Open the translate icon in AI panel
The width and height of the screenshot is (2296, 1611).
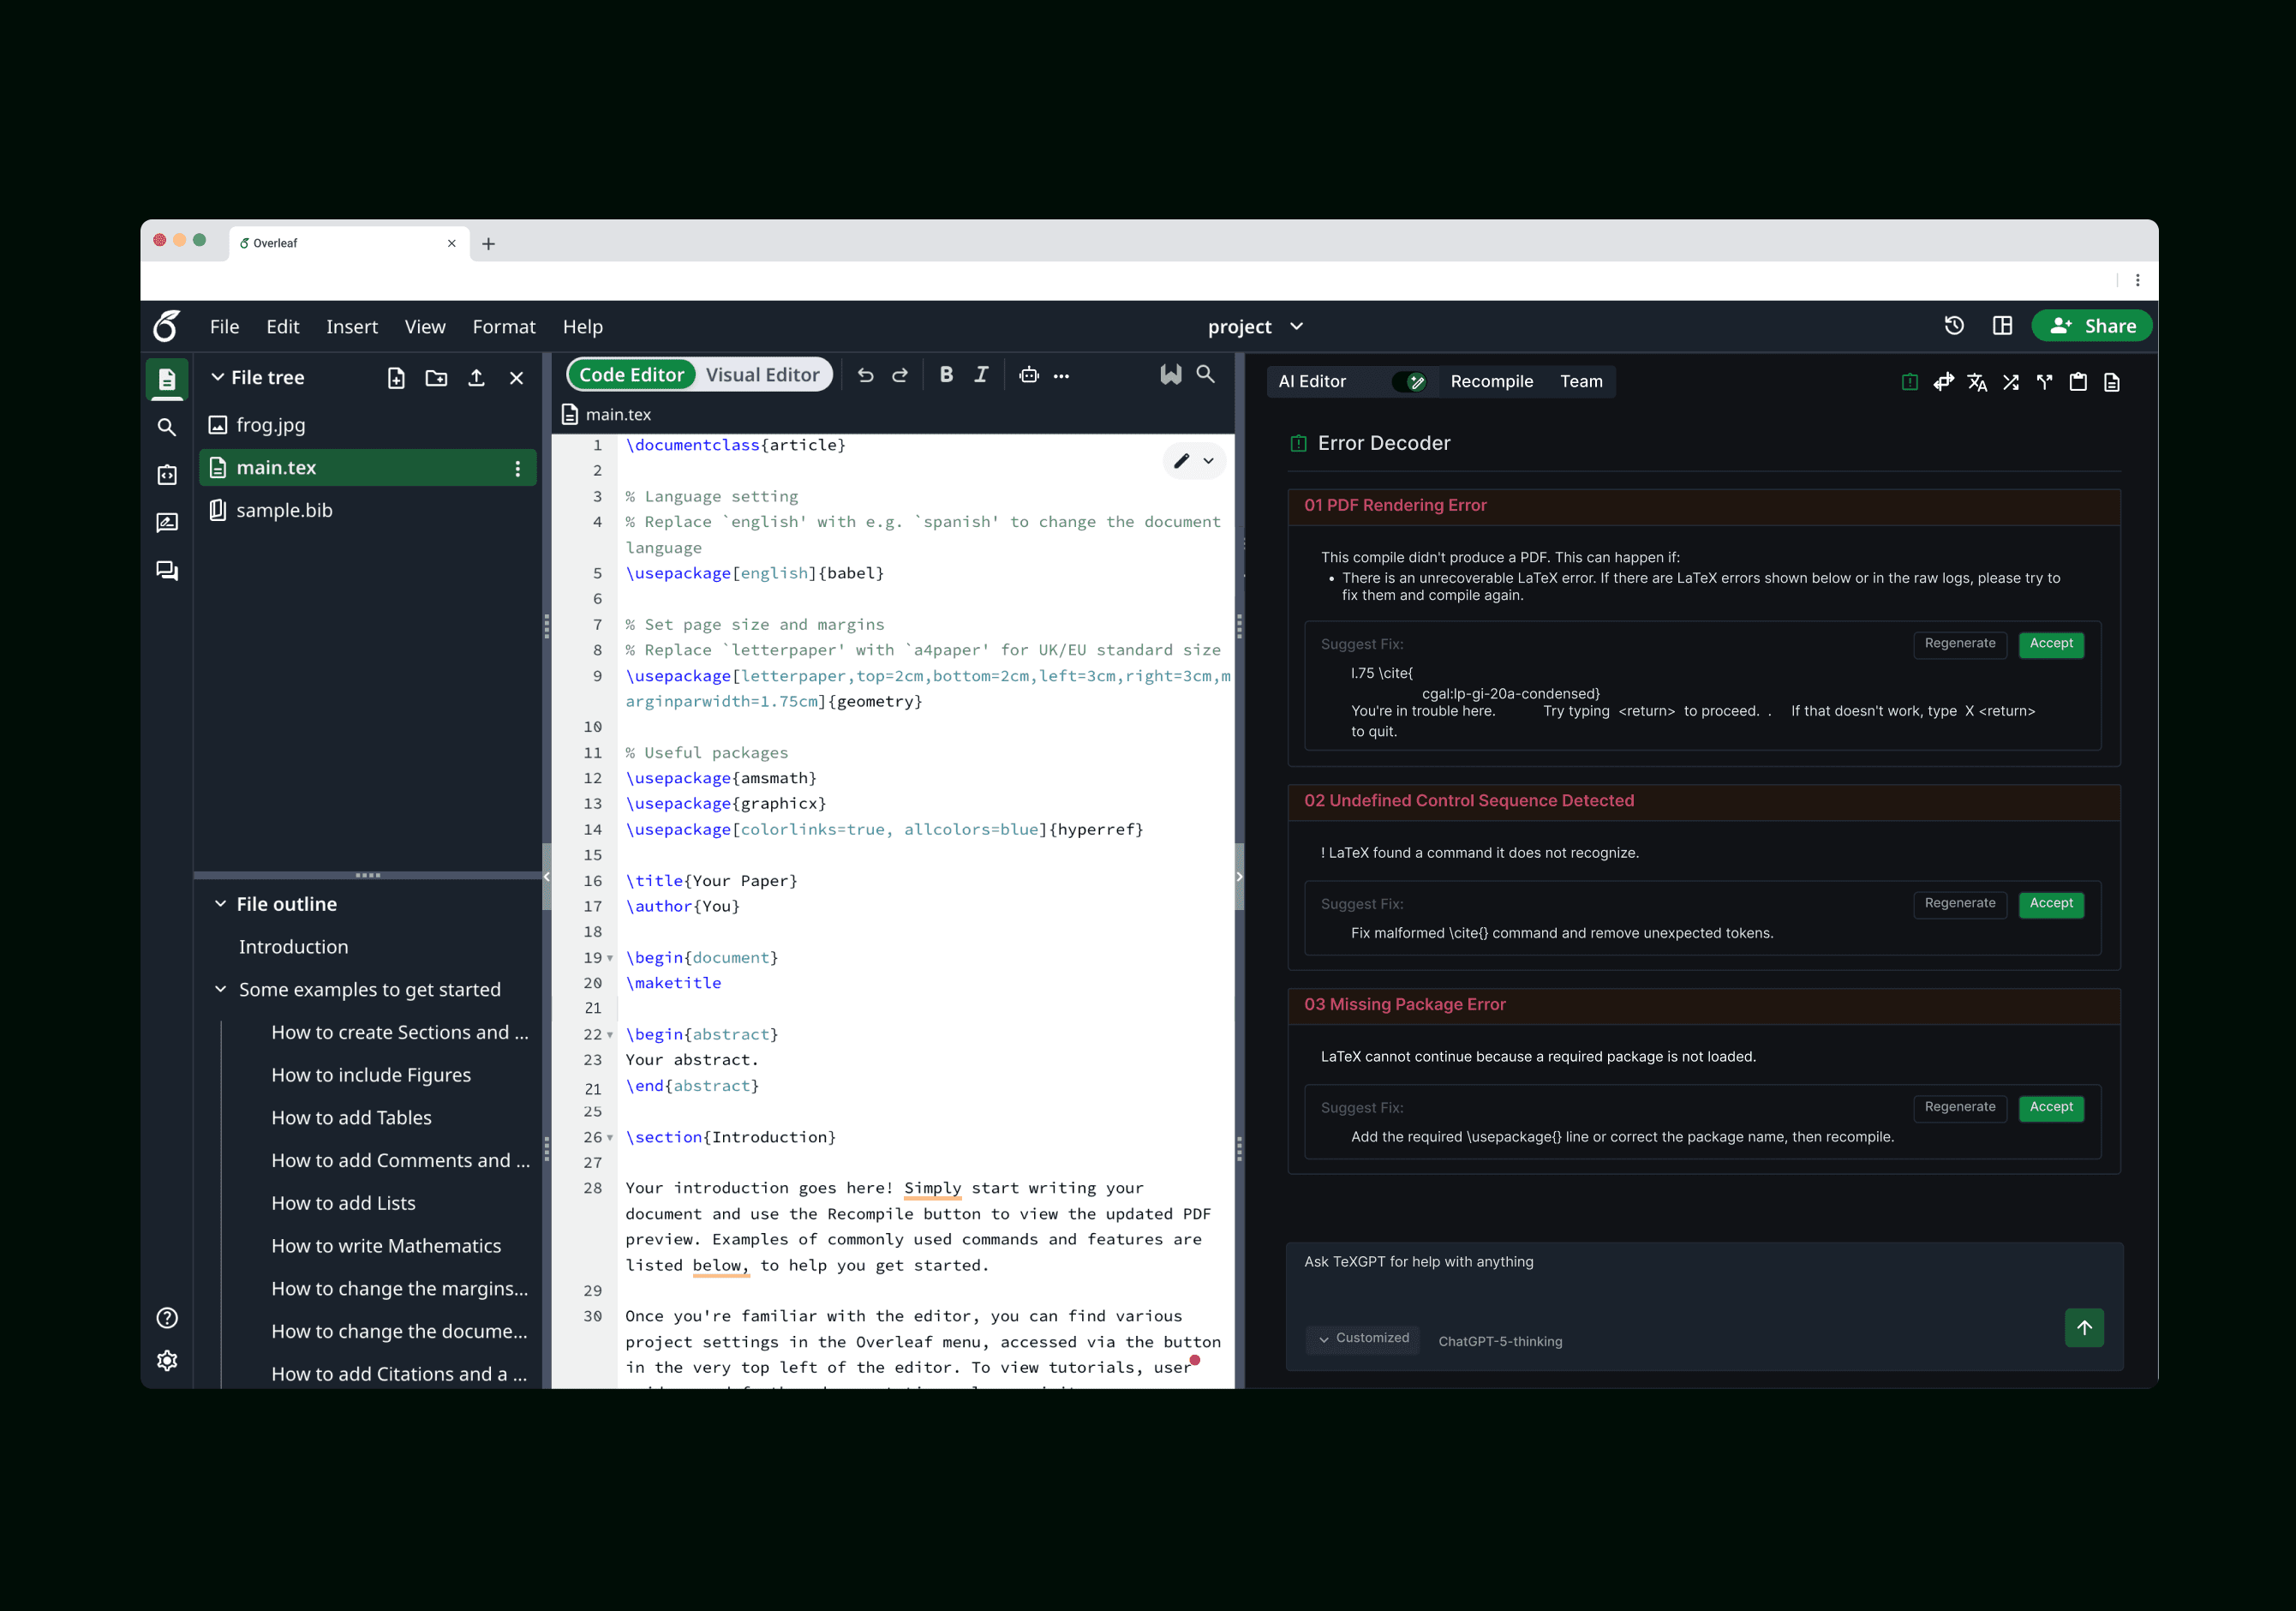[1976, 382]
